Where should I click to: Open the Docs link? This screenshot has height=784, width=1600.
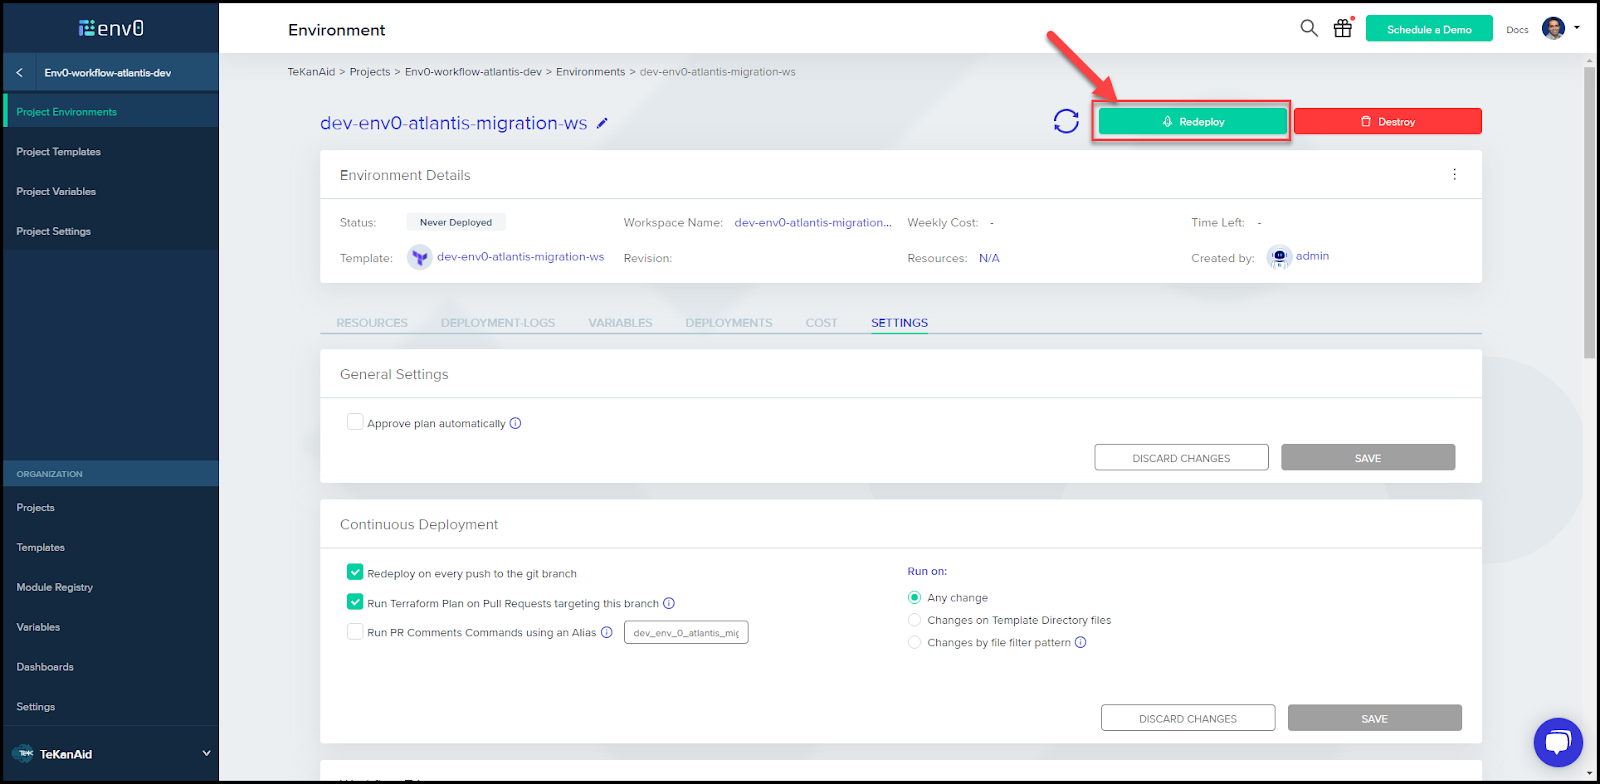pos(1517,30)
